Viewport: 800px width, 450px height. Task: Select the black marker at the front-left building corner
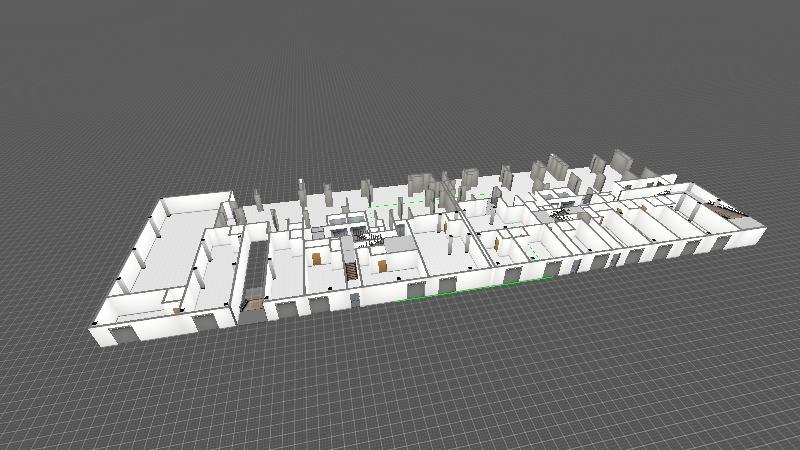pos(94,324)
